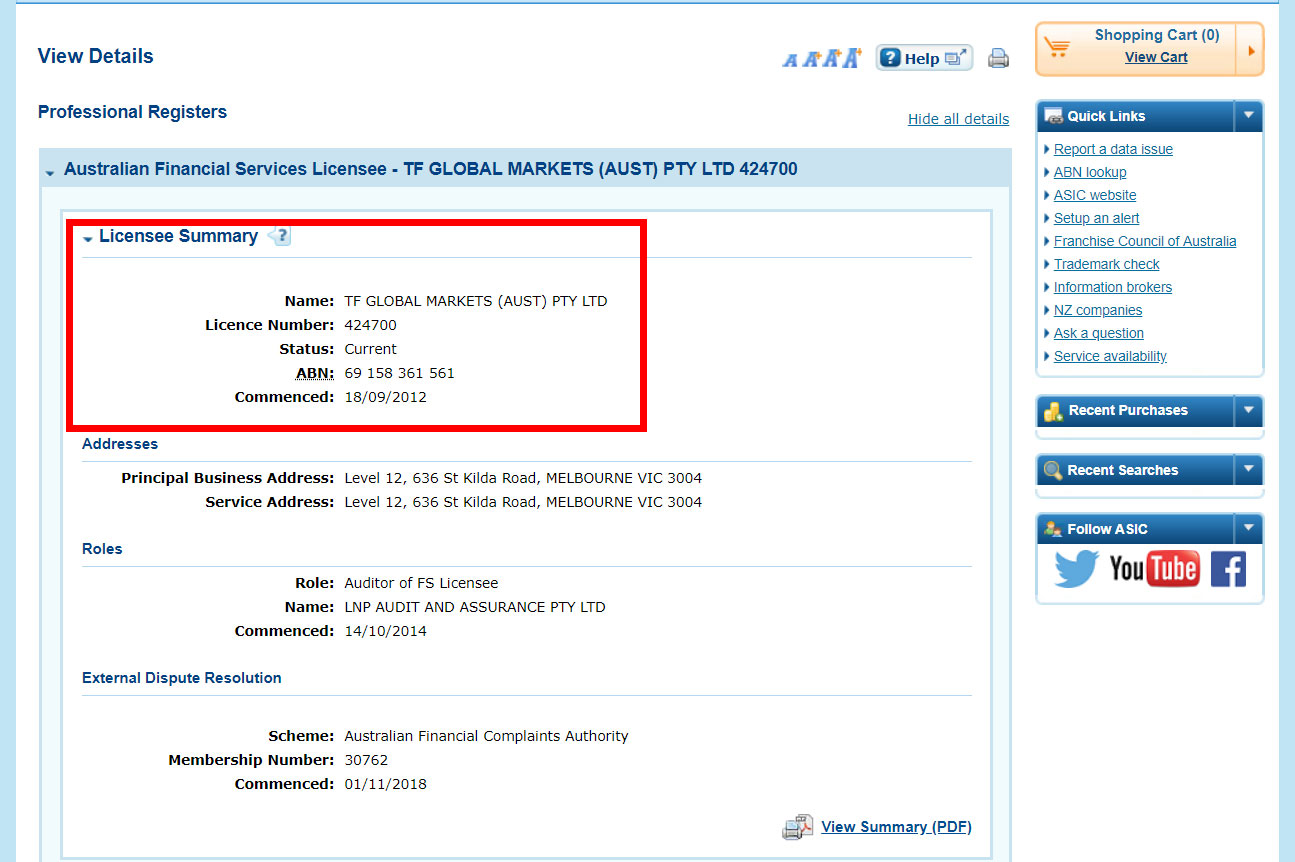
Task: Expand the Shopping Cart arrow
Action: (1250, 50)
